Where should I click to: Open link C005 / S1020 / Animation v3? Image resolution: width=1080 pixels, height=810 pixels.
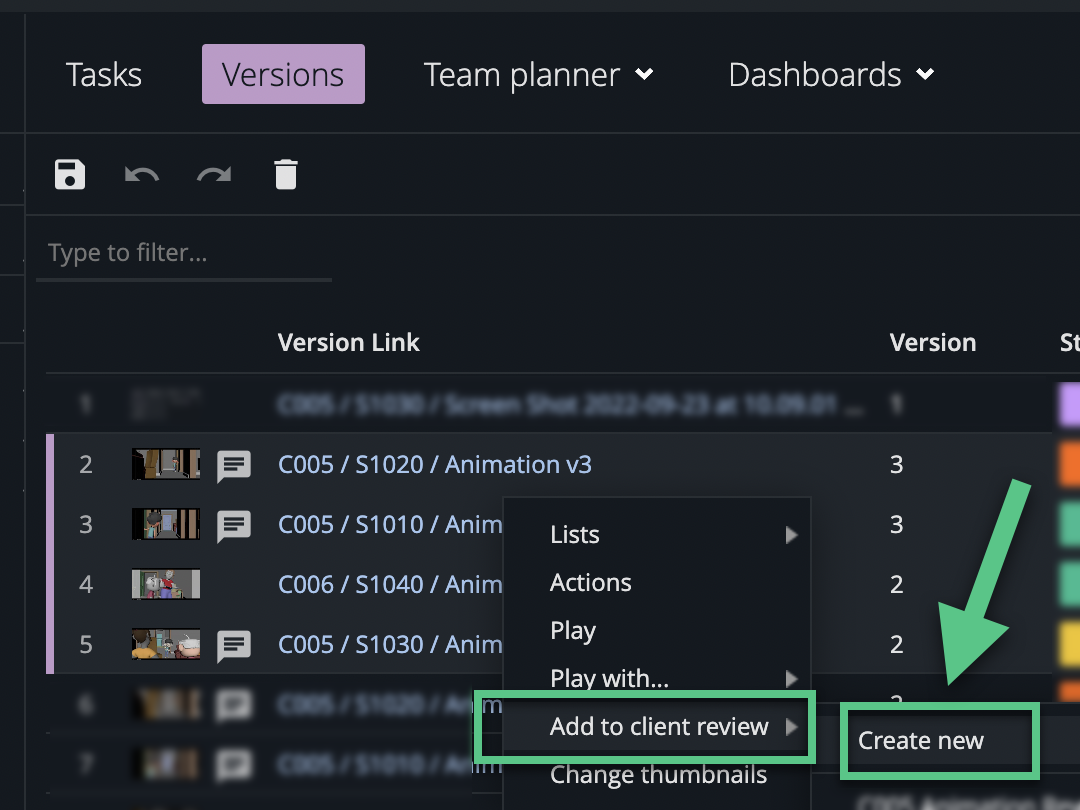pos(435,465)
